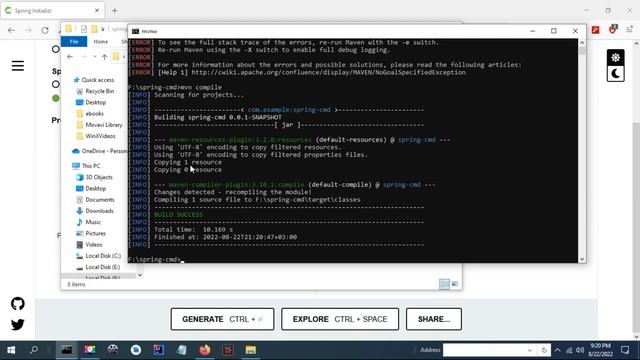
Task: Open the Twitter link icon
Action: 18,324
